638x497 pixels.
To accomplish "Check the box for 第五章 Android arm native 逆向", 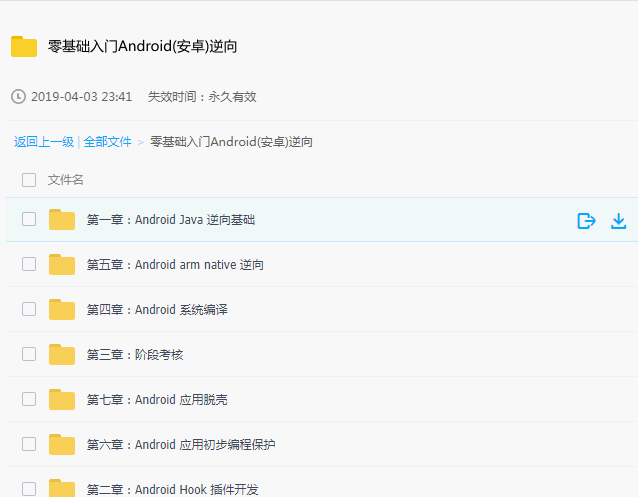I will coord(29,264).
